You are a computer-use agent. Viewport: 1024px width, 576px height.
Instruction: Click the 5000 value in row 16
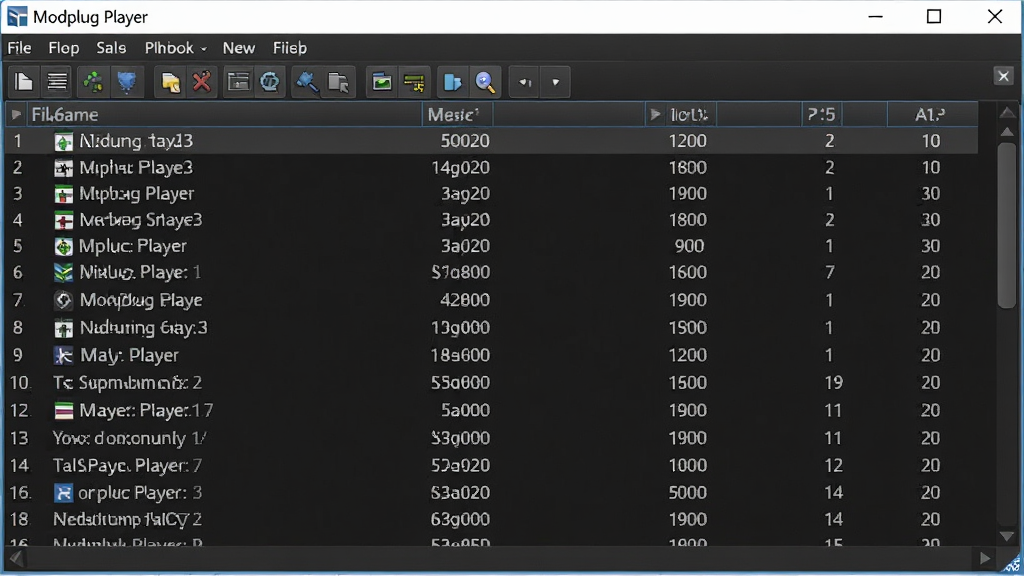687,493
